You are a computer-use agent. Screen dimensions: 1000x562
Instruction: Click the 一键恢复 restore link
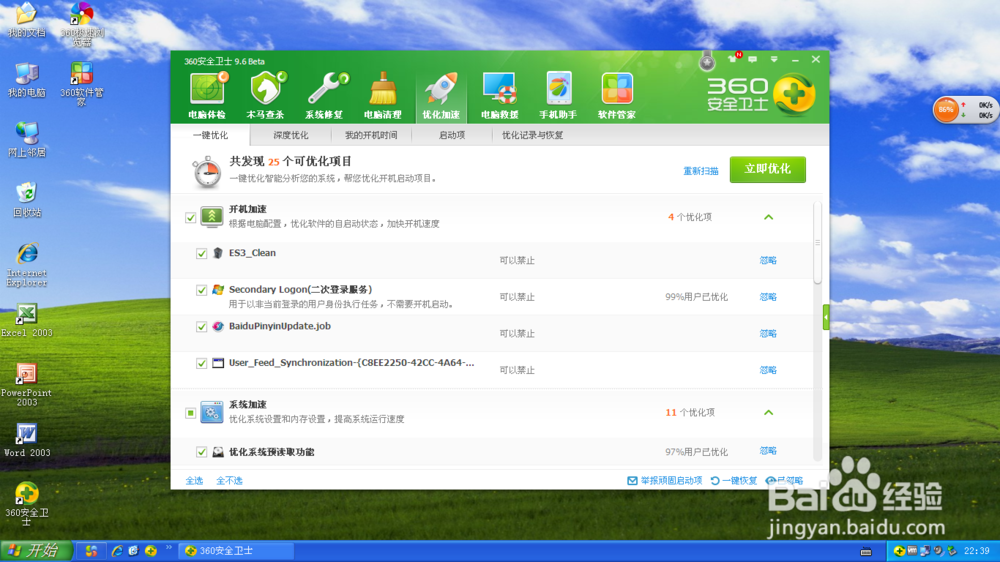coord(734,480)
